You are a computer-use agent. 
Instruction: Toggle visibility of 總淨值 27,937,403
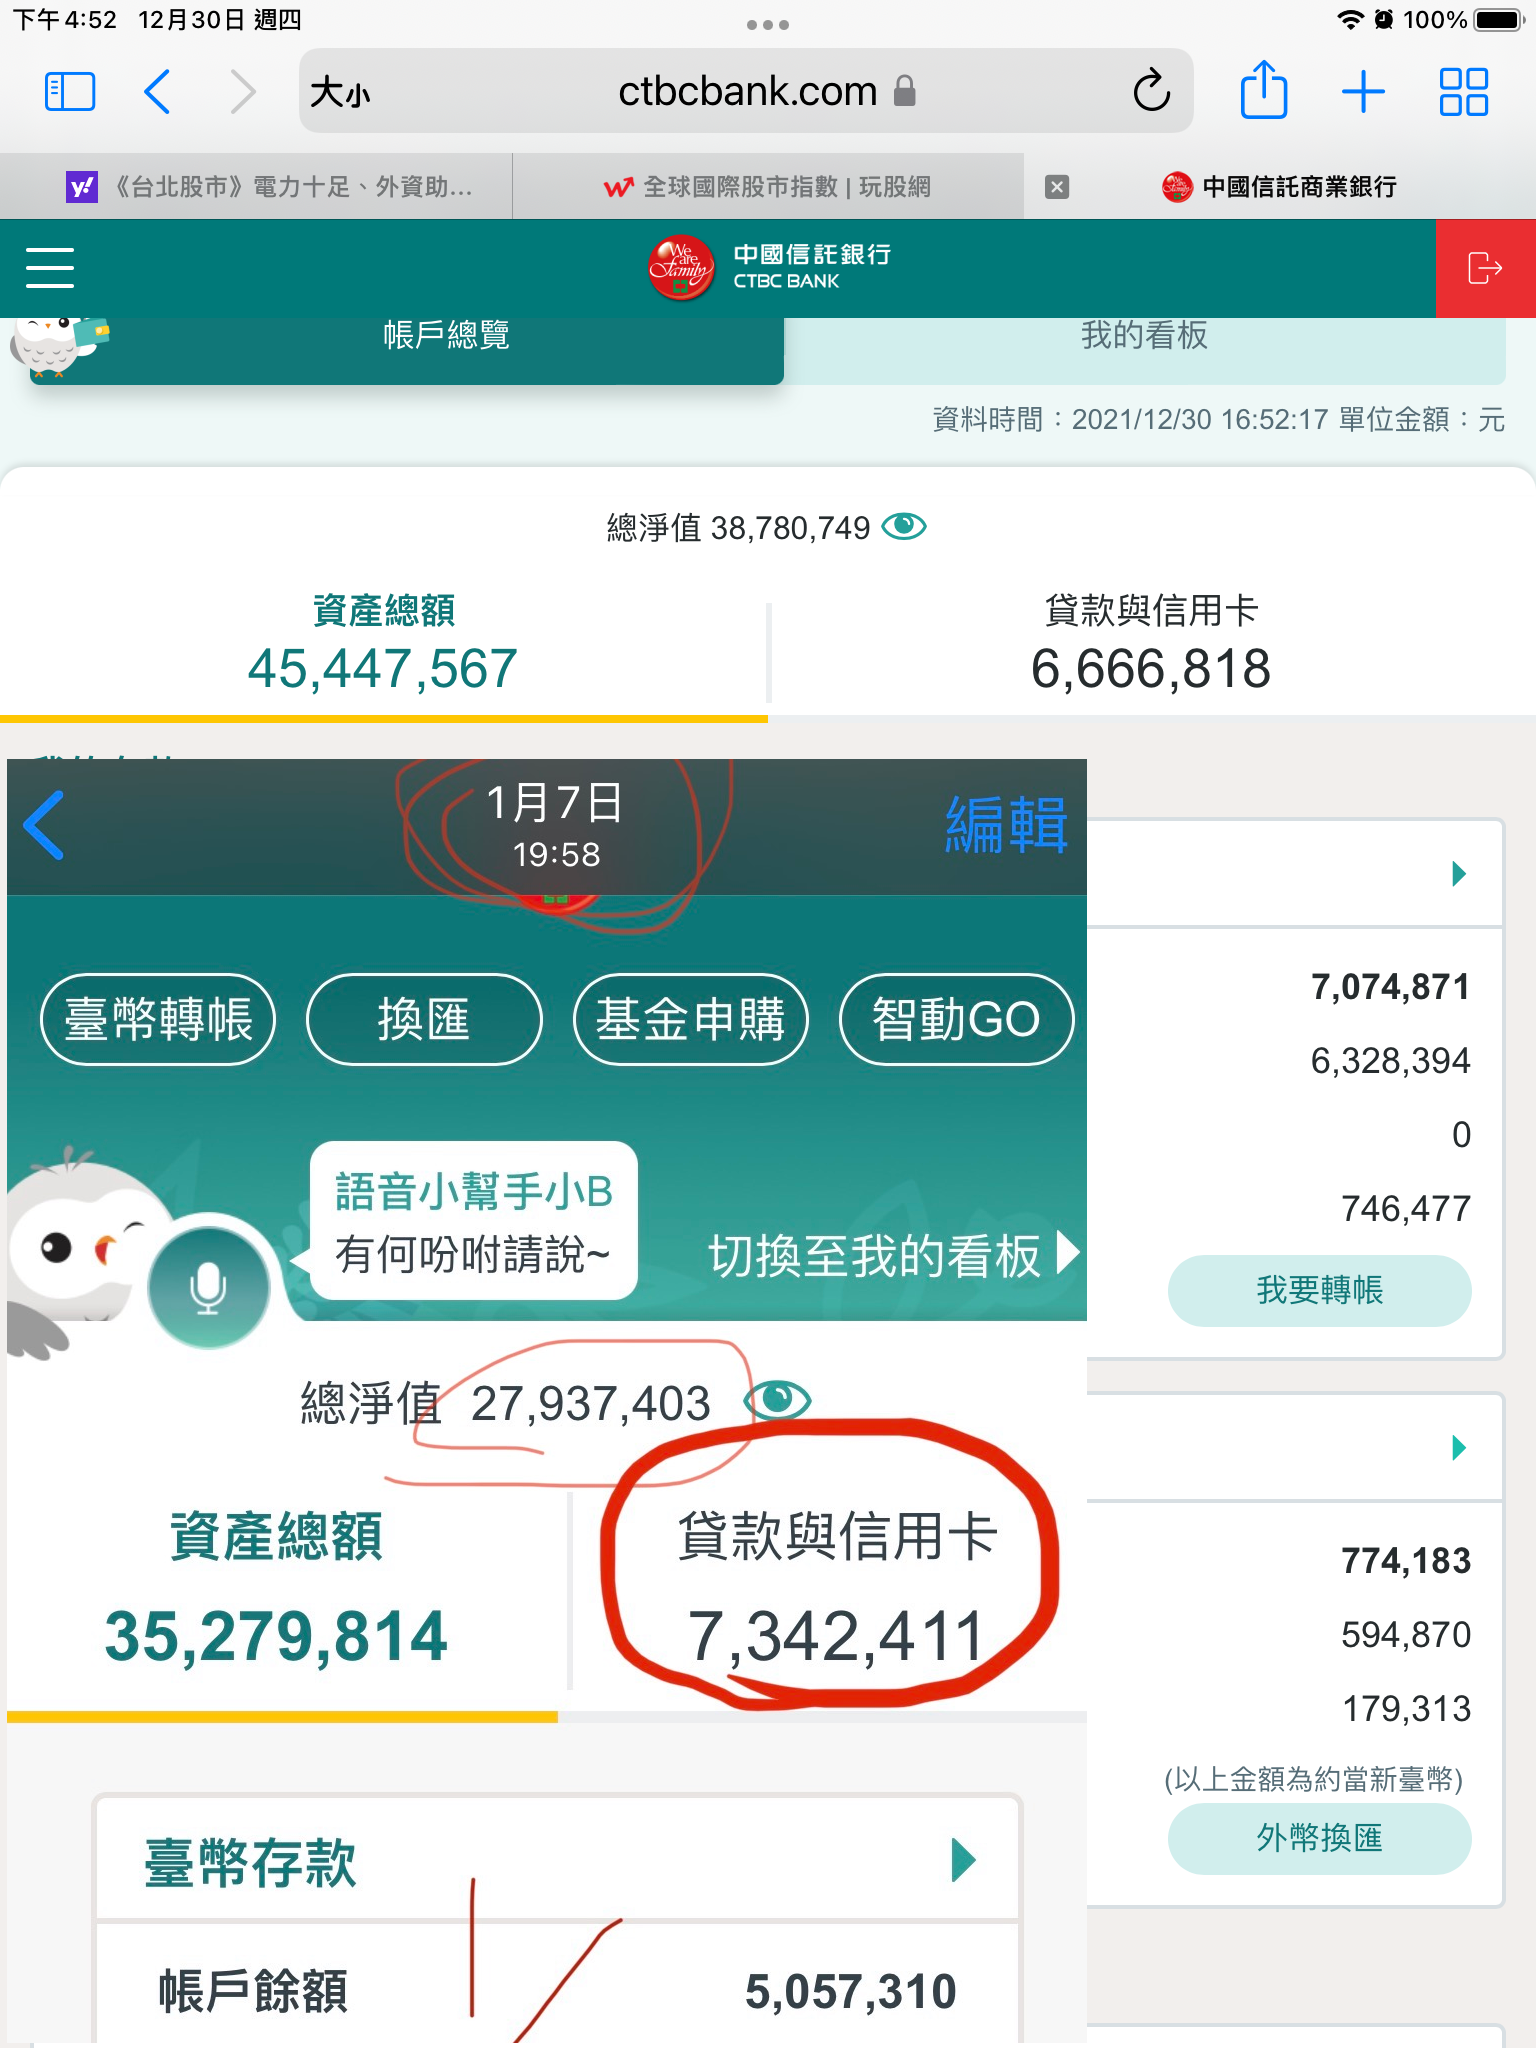click(778, 1400)
